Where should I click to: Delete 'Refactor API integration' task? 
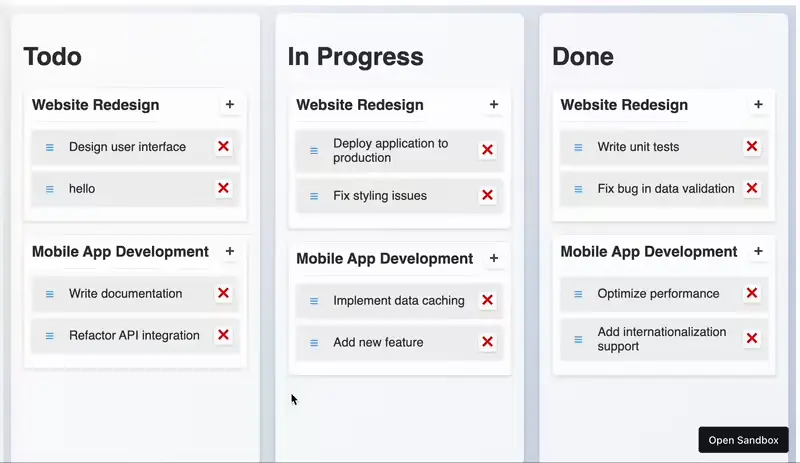tap(223, 335)
